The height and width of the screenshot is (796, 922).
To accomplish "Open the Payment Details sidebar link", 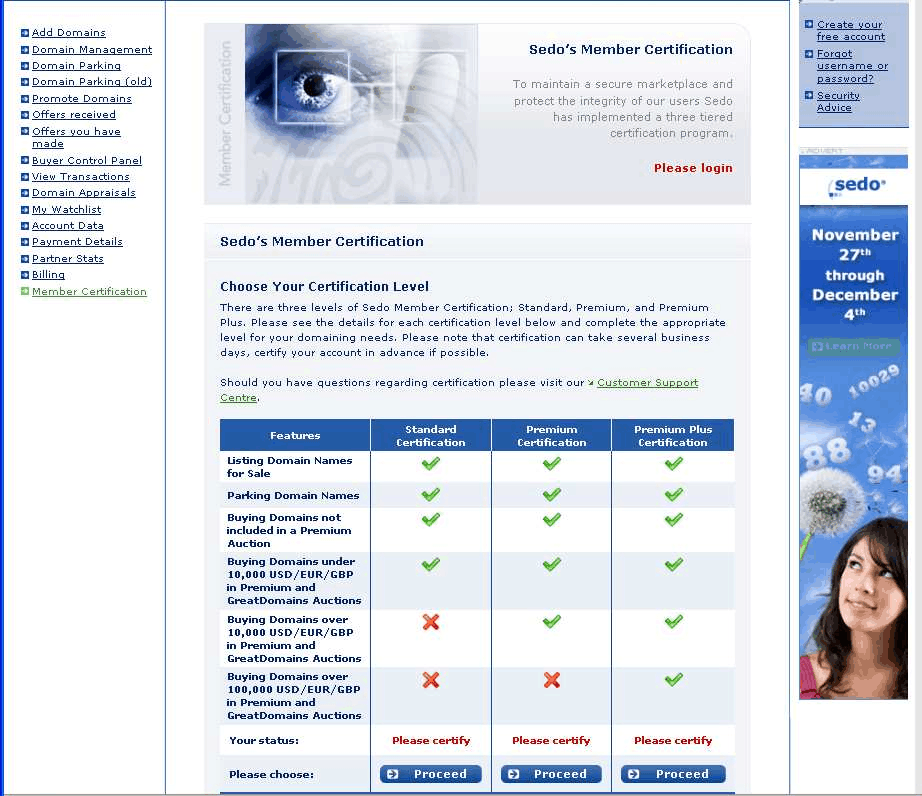I will 77,242.
